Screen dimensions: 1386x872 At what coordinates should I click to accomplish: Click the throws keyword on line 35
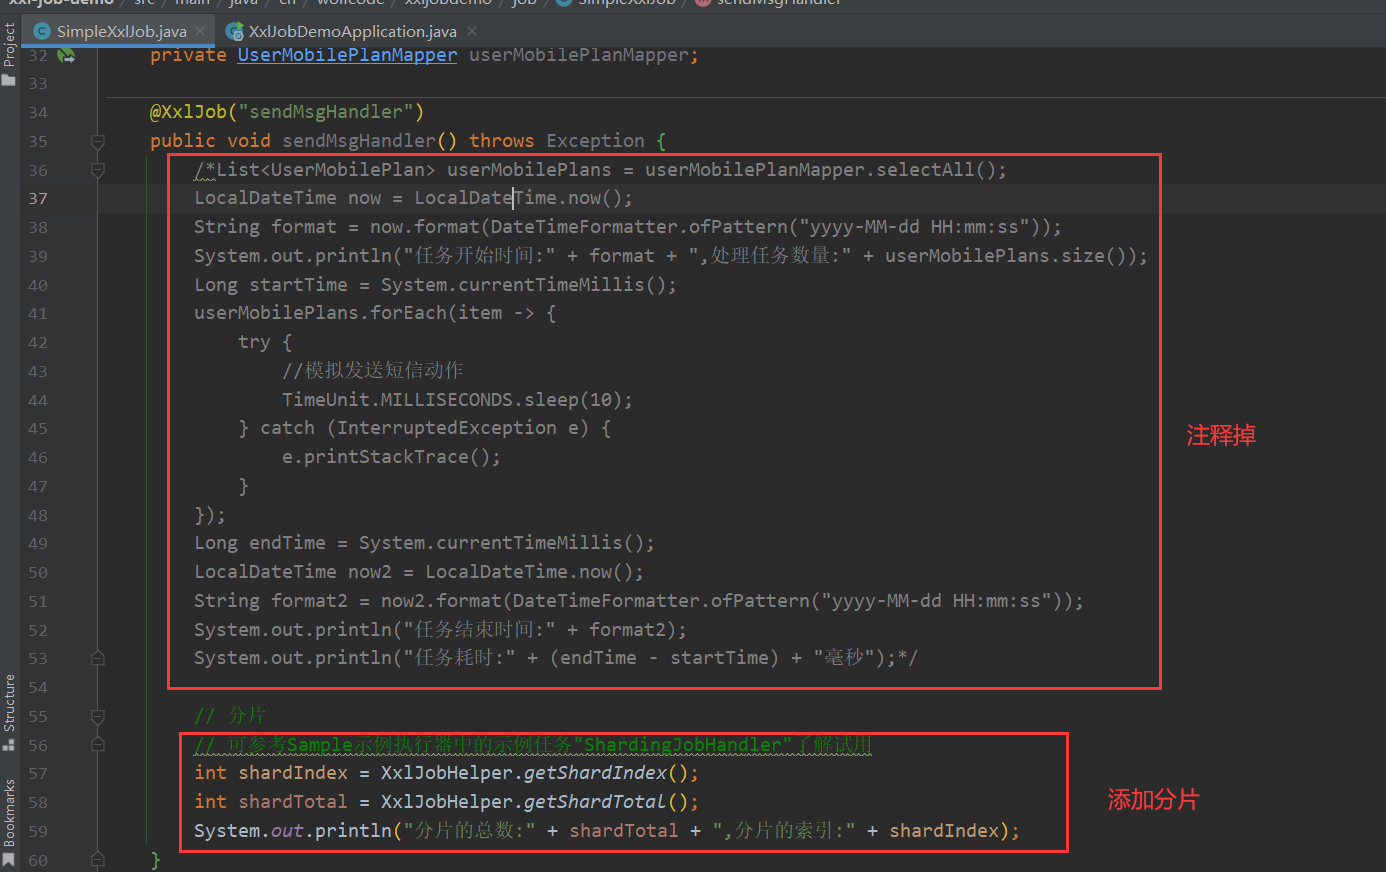pos(502,141)
